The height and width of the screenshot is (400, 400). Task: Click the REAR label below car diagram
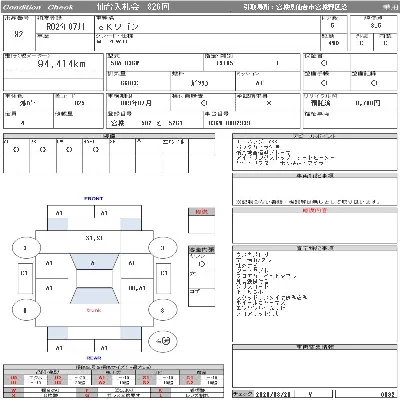click(x=94, y=358)
